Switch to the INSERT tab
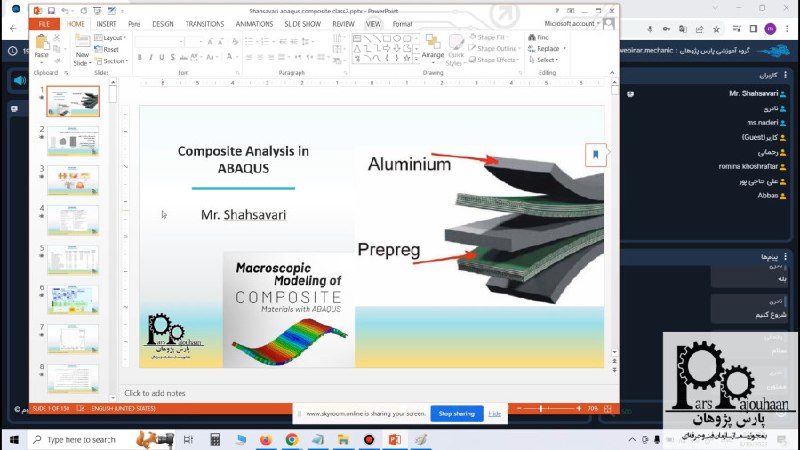 tap(106, 24)
